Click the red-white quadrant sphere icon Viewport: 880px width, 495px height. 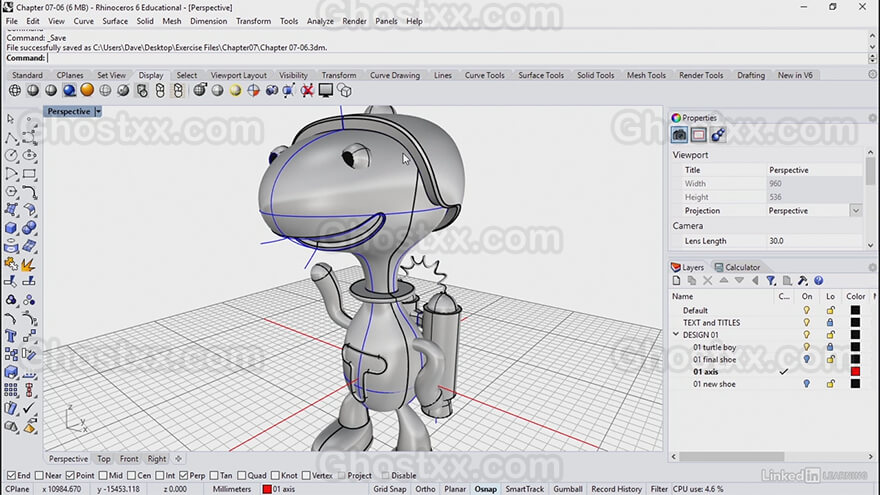tap(253, 90)
